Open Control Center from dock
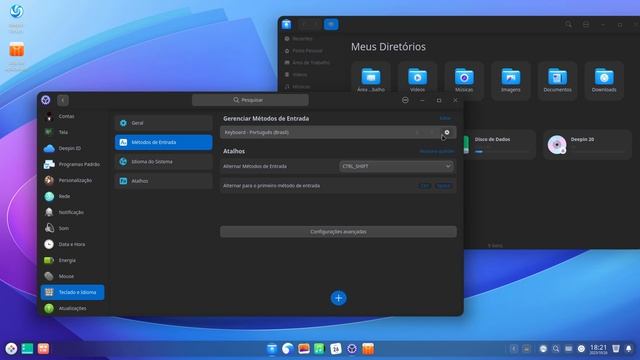 point(352,349)
